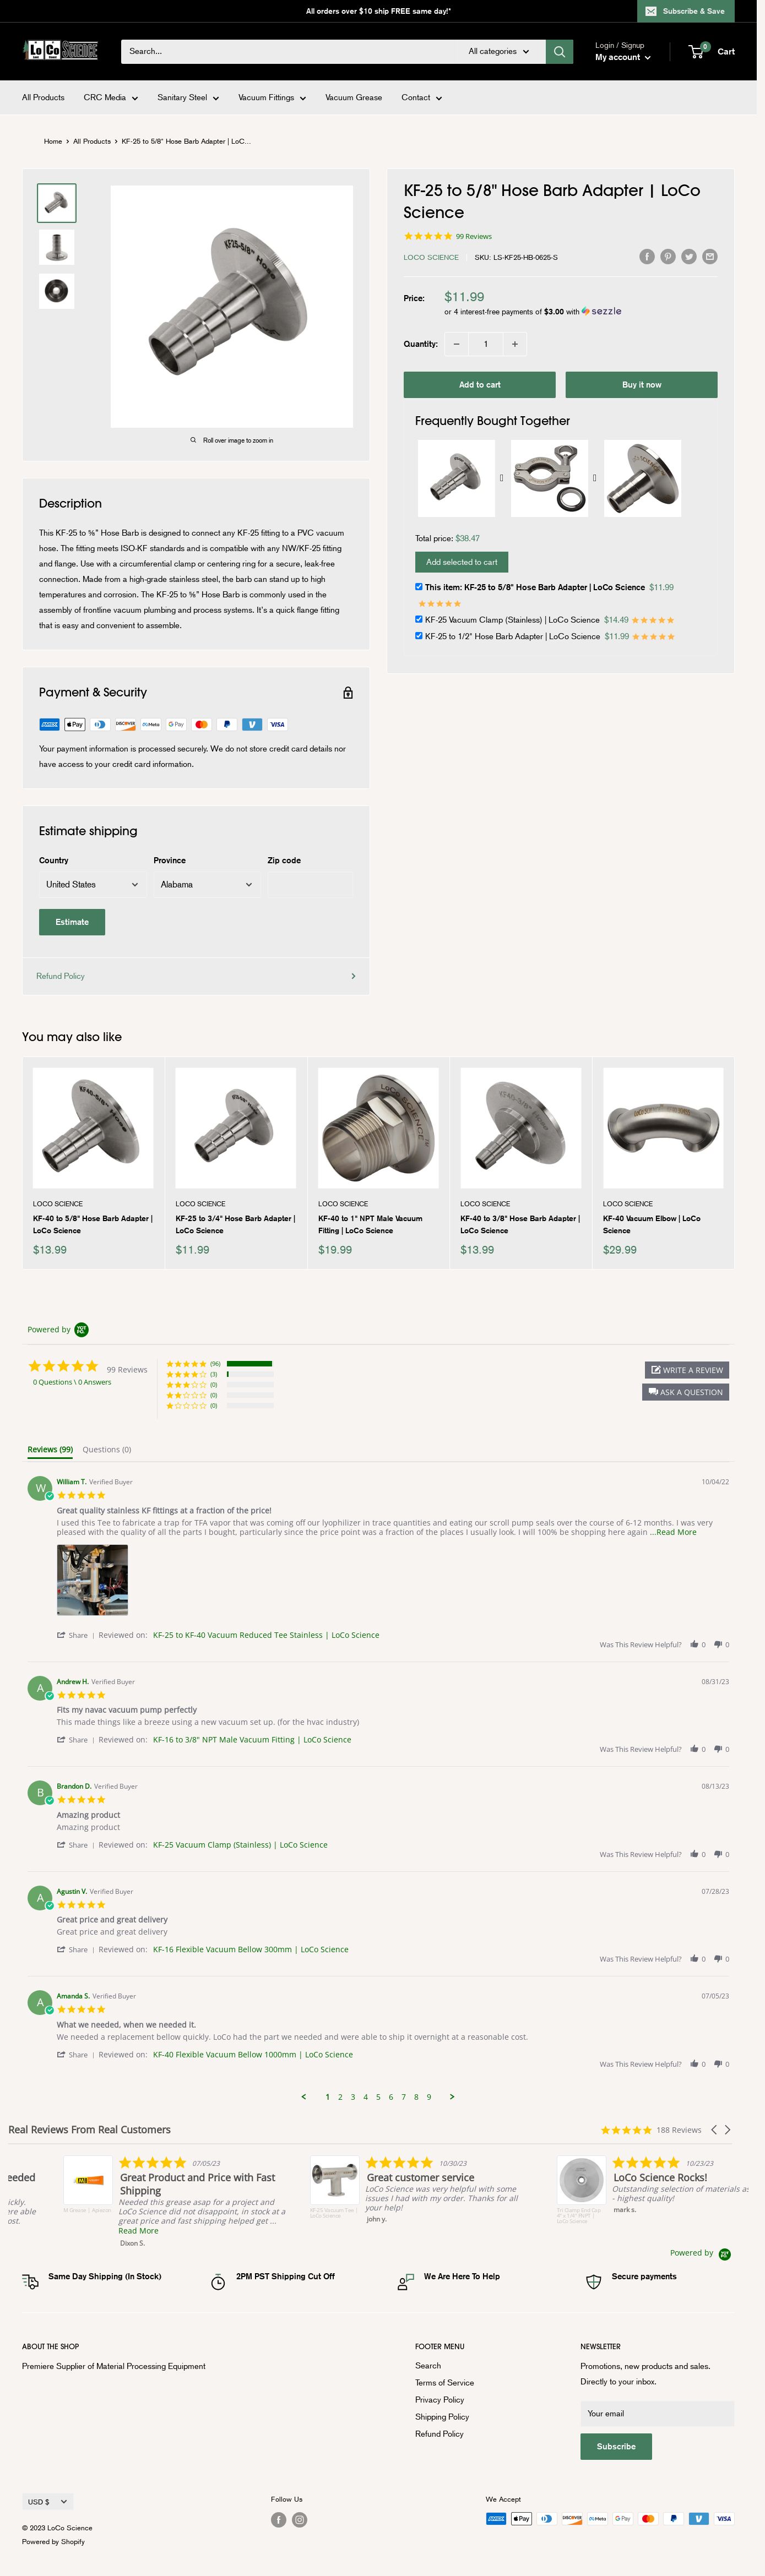The height and width of the screenshot is (2576, 765).
Task: Uncheck KF-25 to 1/2" Hose Barb checkbox
Action: [418, 635]
